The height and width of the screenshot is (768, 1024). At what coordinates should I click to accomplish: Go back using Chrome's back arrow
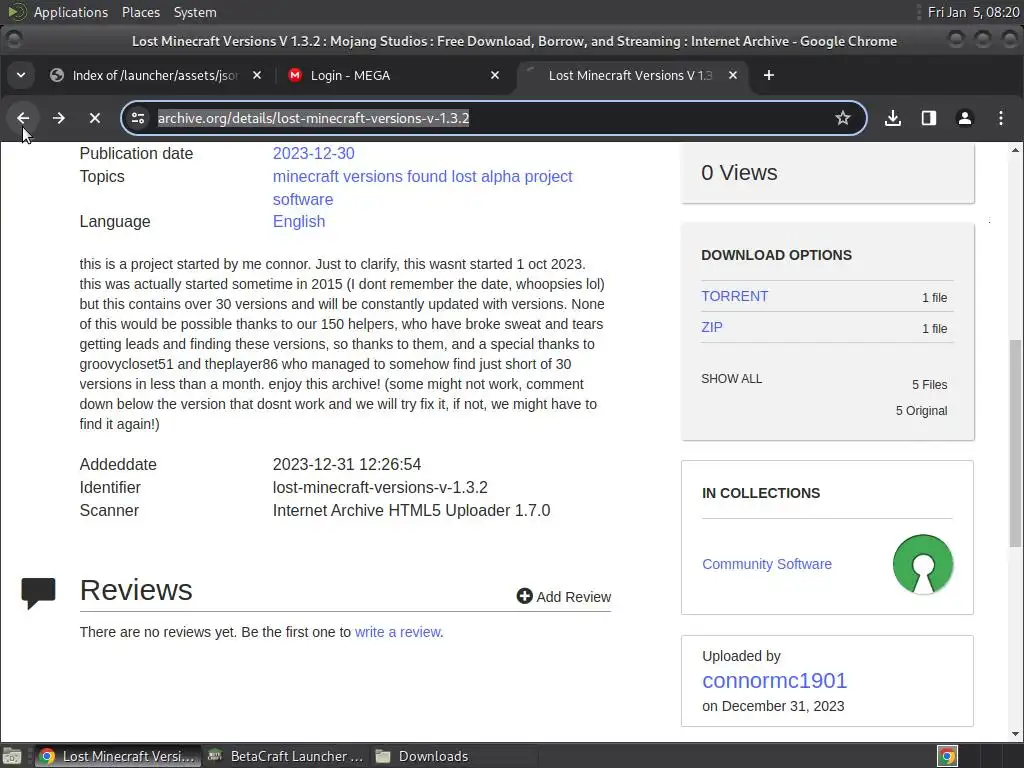(x=23, y=118)
